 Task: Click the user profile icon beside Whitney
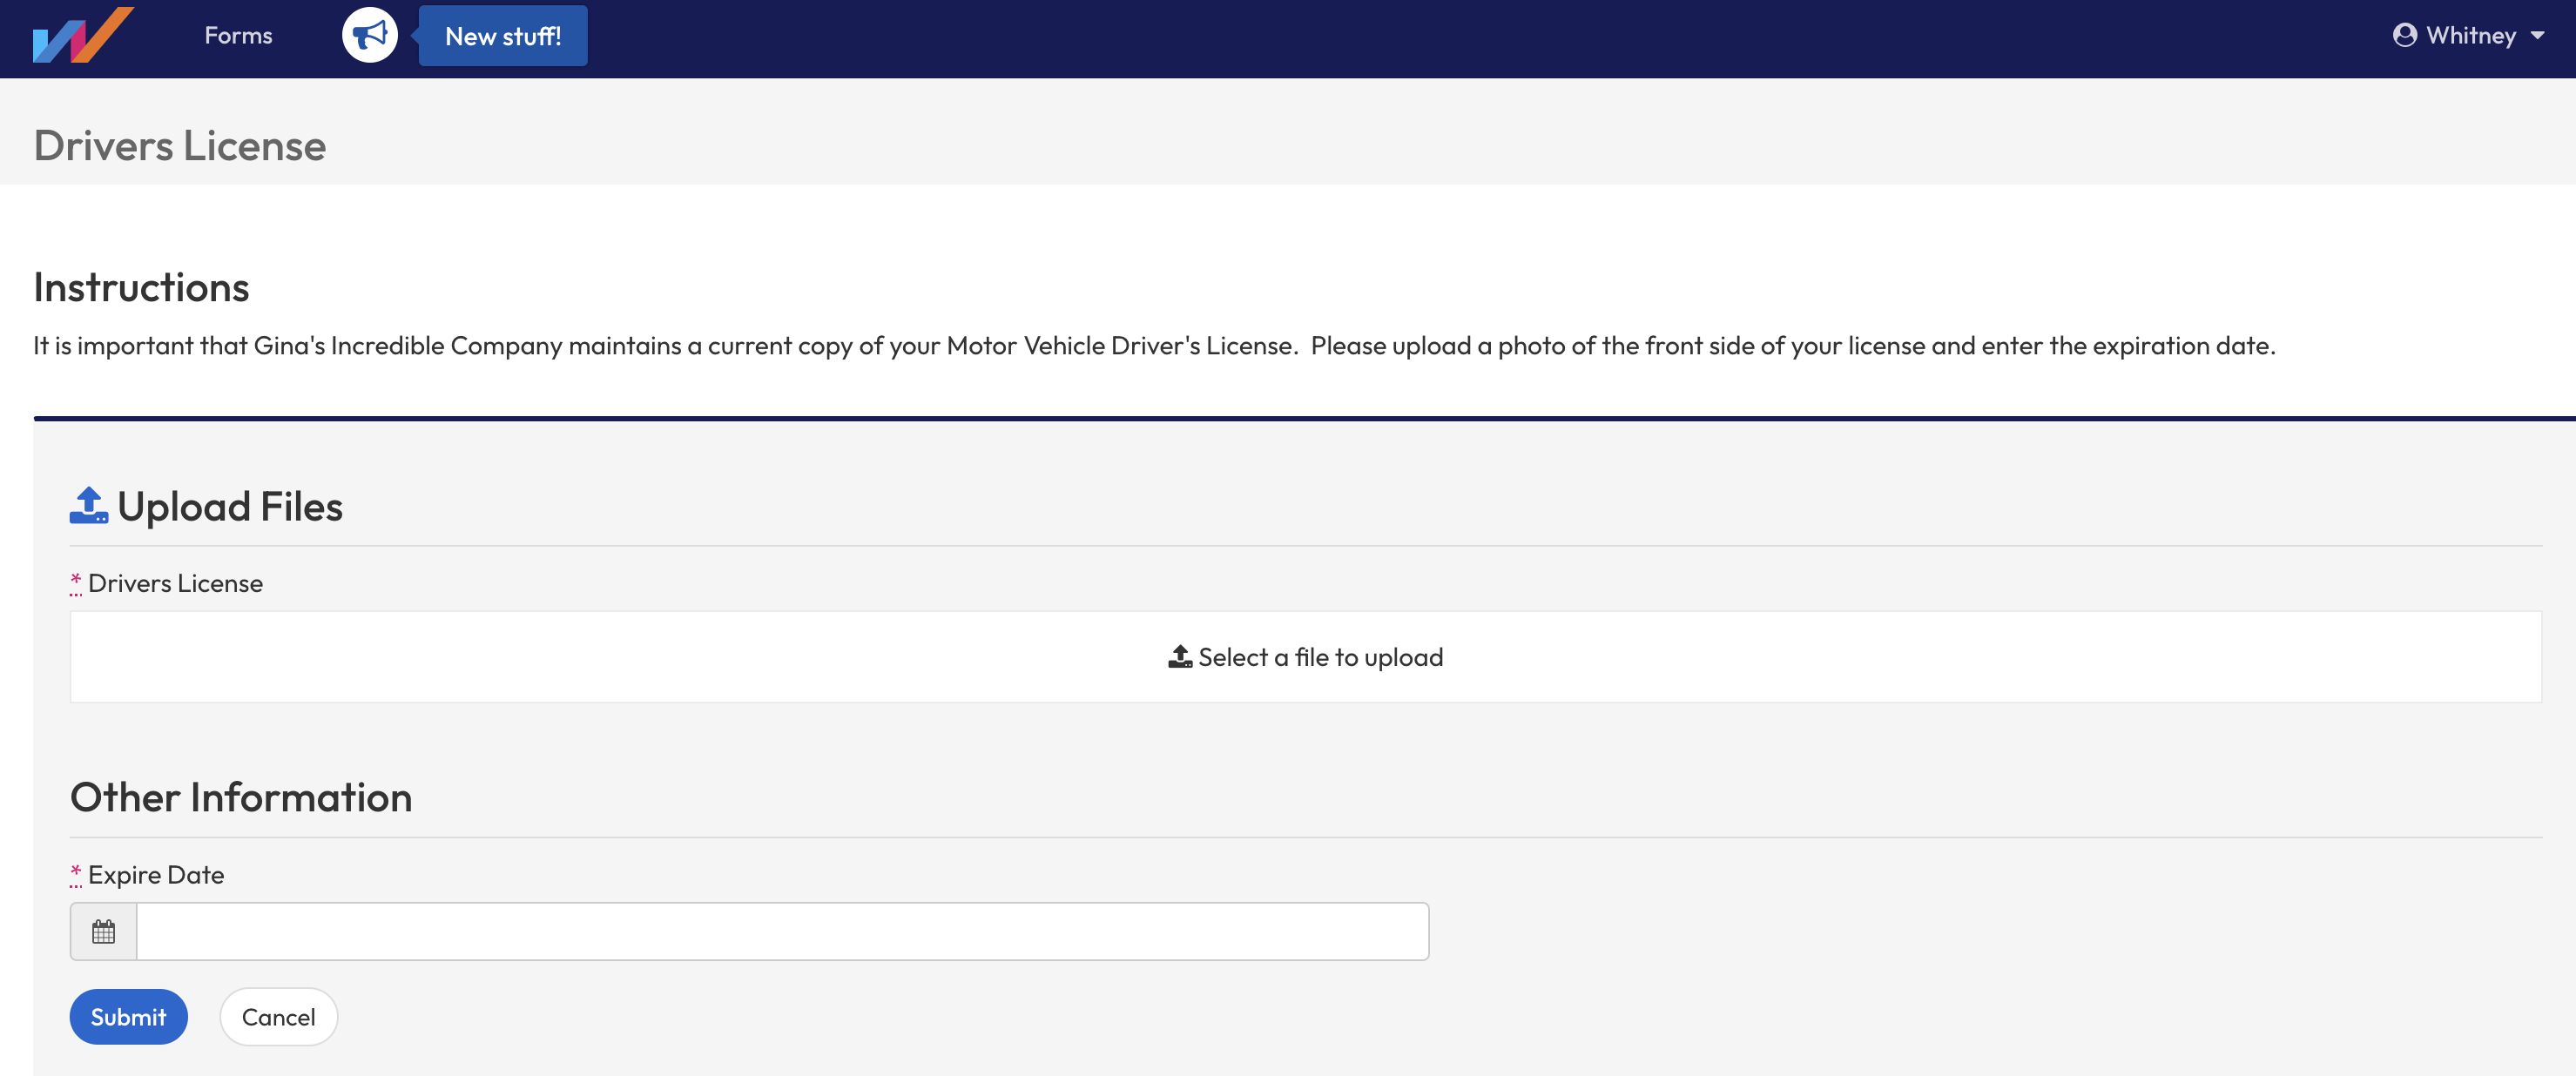coord(2407,34)
